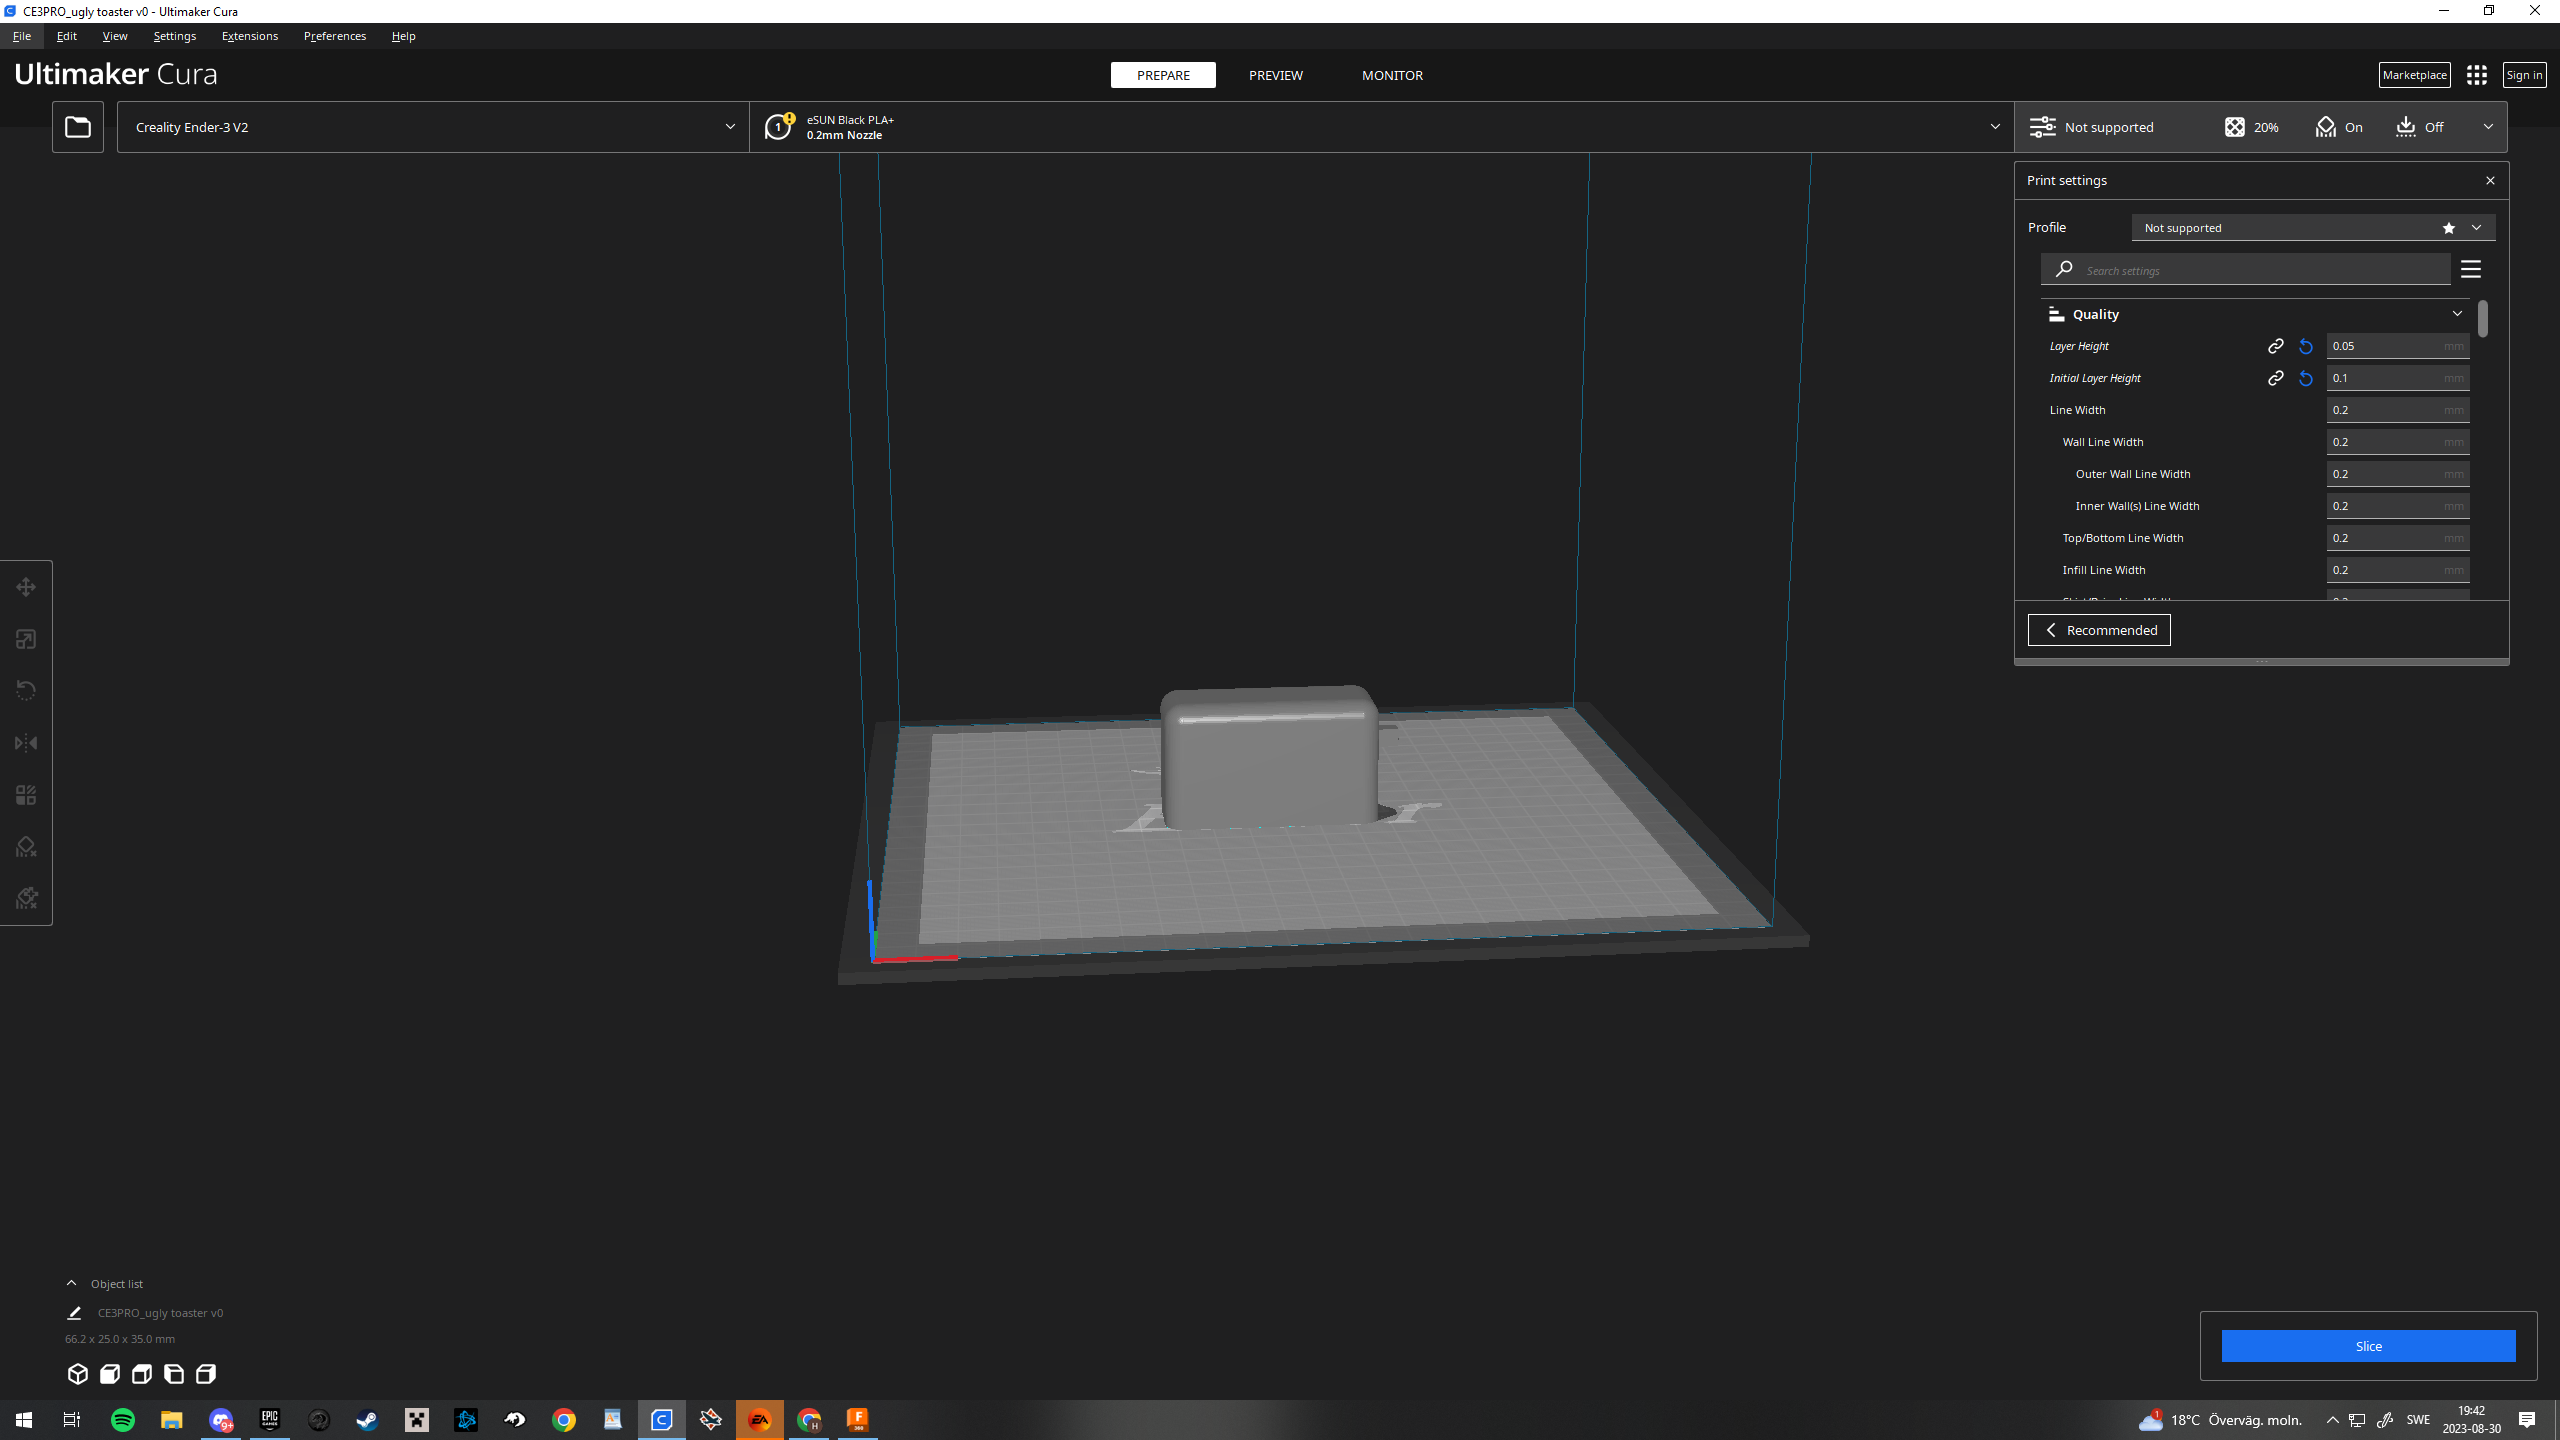The image size is (2560, 1440).
Task: Click the Sign in button
Action: (2524, 75)
